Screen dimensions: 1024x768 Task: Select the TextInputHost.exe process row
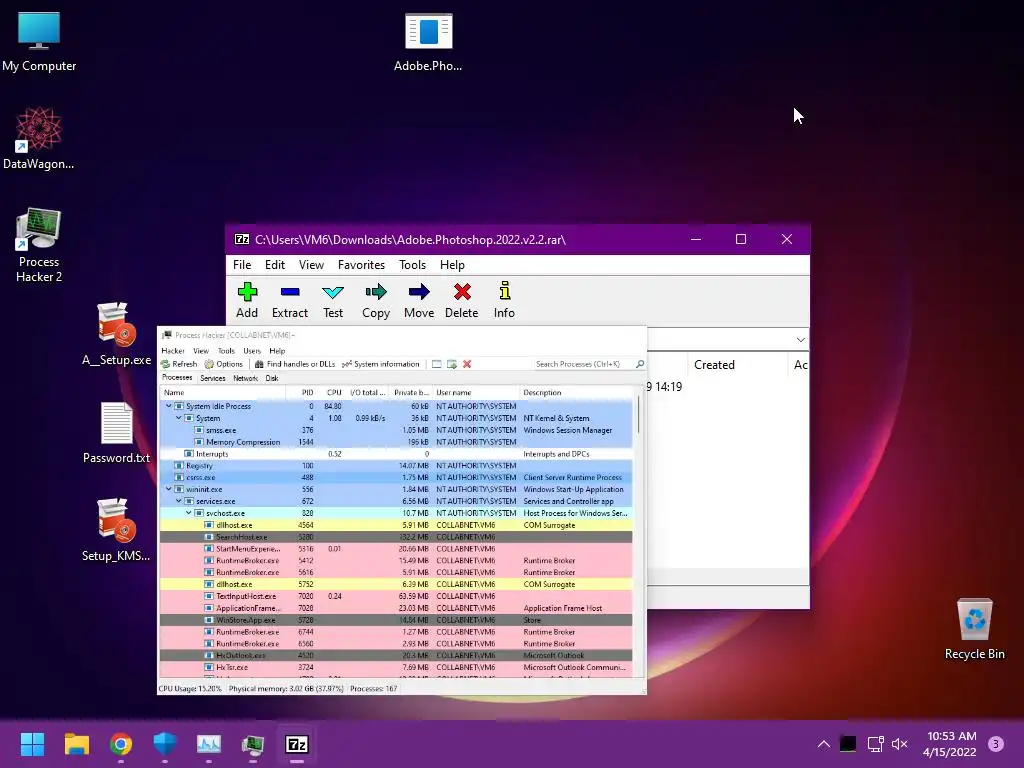coord(396,596)
